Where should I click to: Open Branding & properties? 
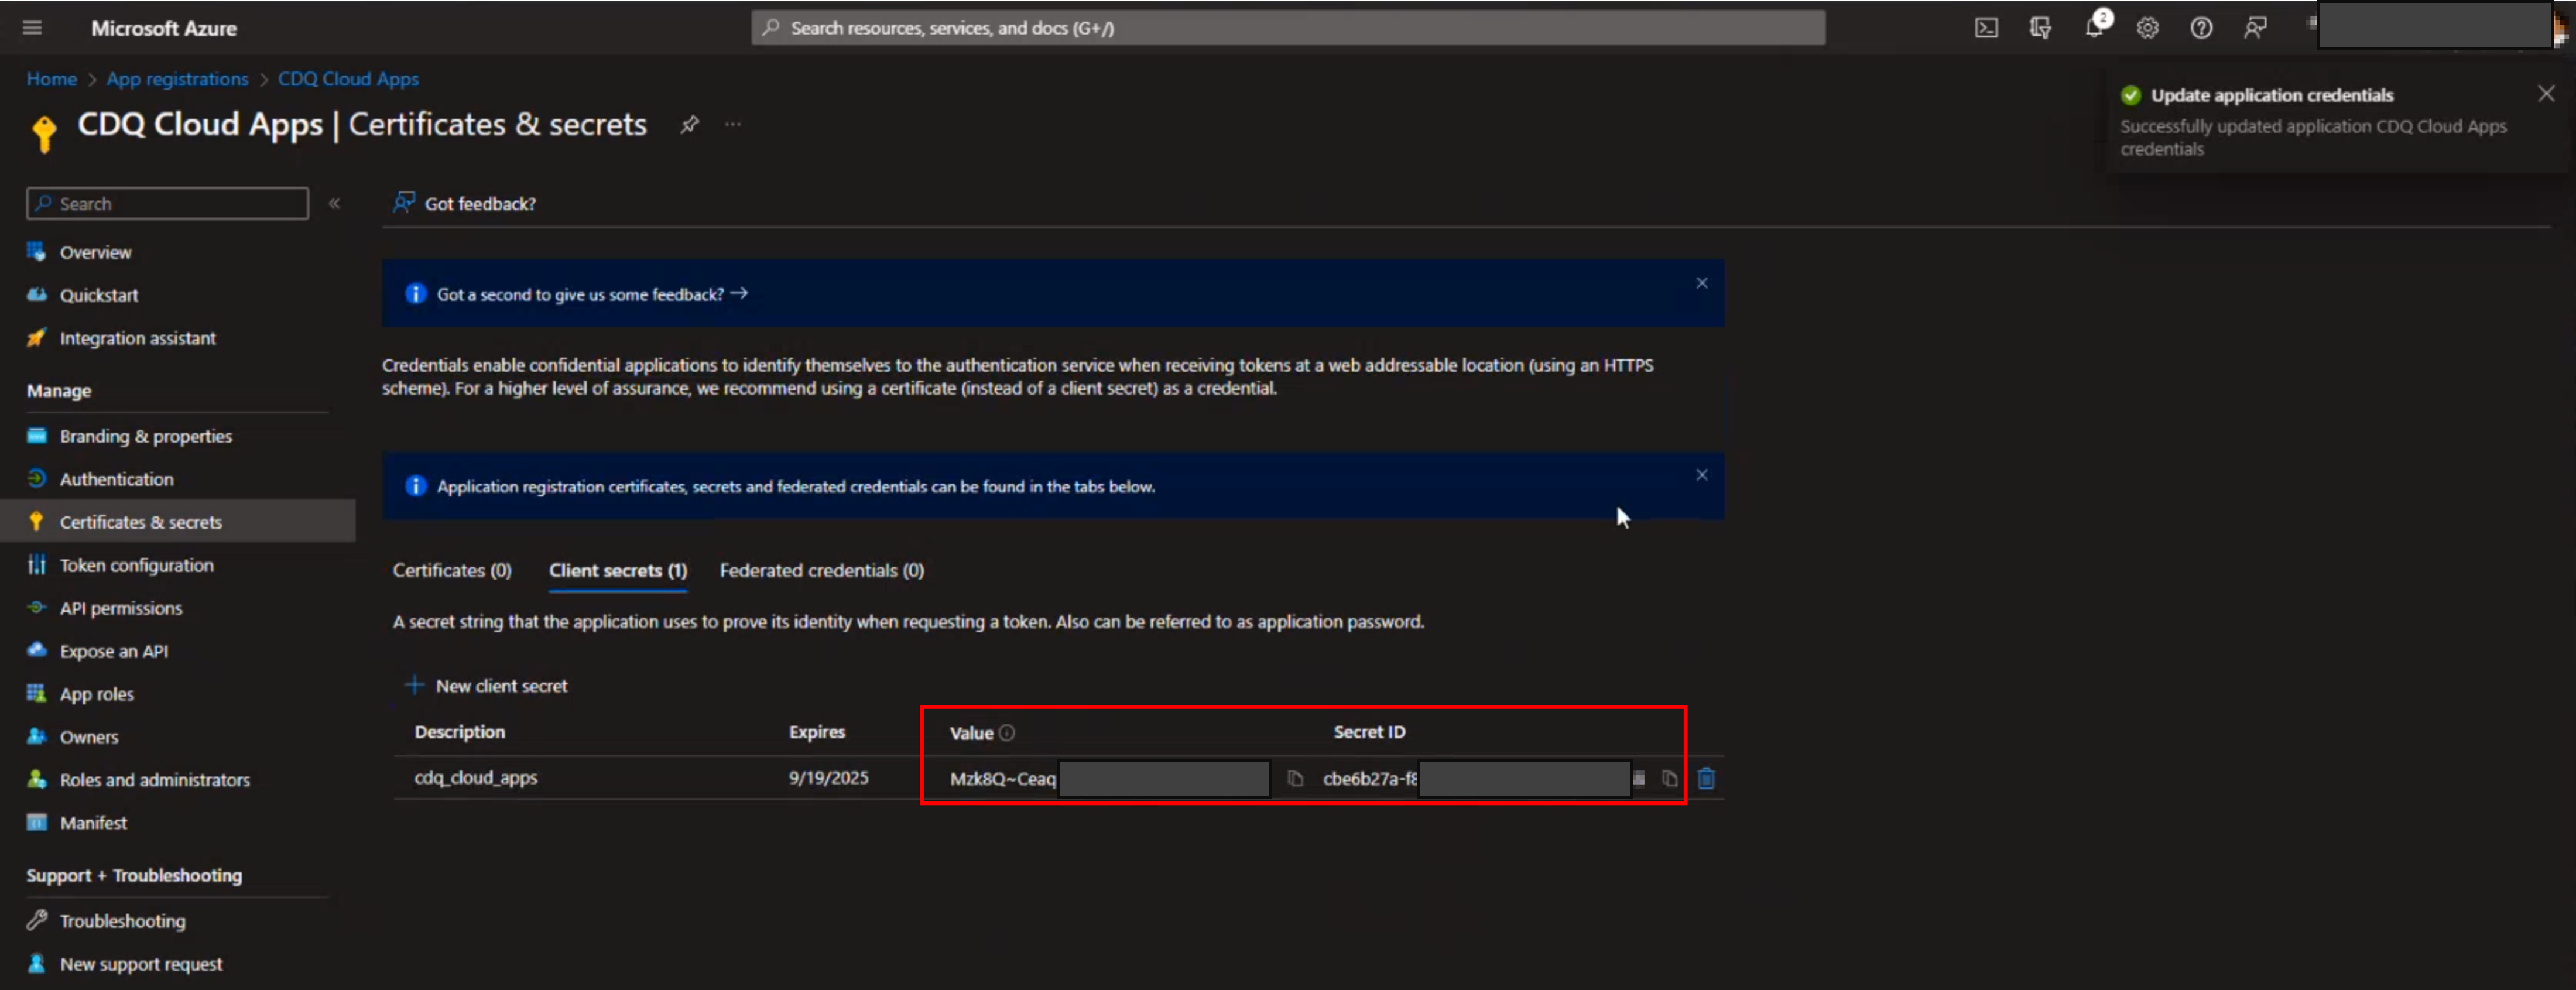click(146, 436)
